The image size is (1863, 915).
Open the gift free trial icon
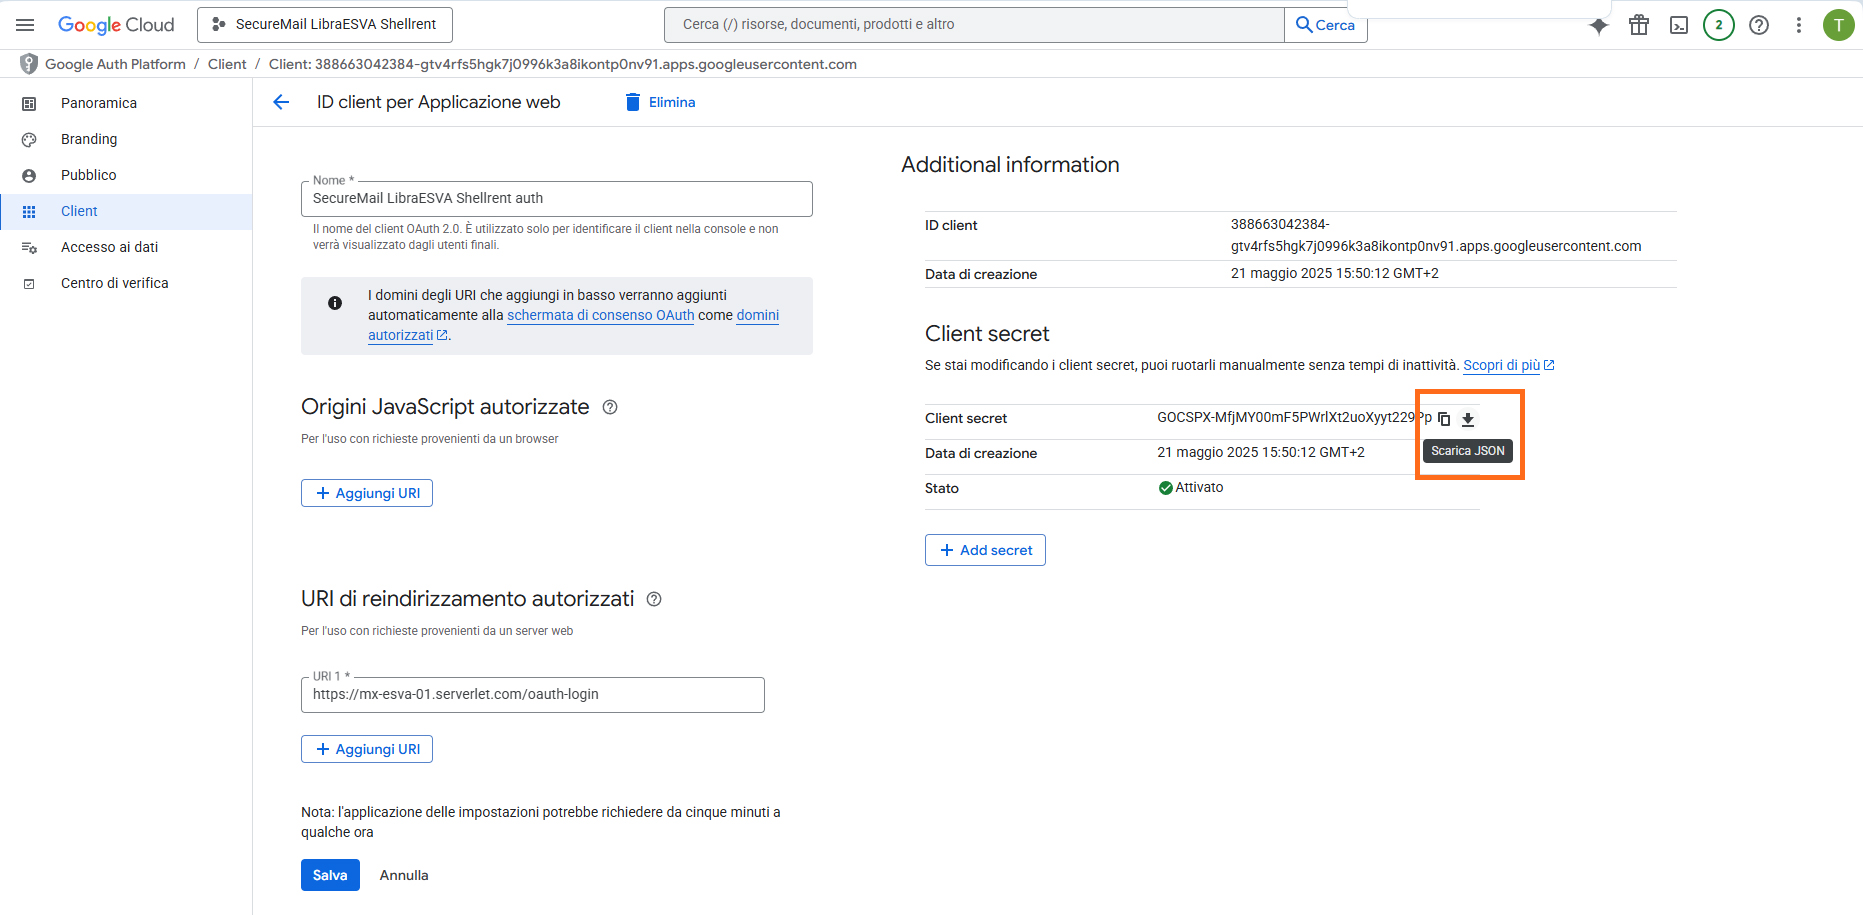coord(1639,25)
